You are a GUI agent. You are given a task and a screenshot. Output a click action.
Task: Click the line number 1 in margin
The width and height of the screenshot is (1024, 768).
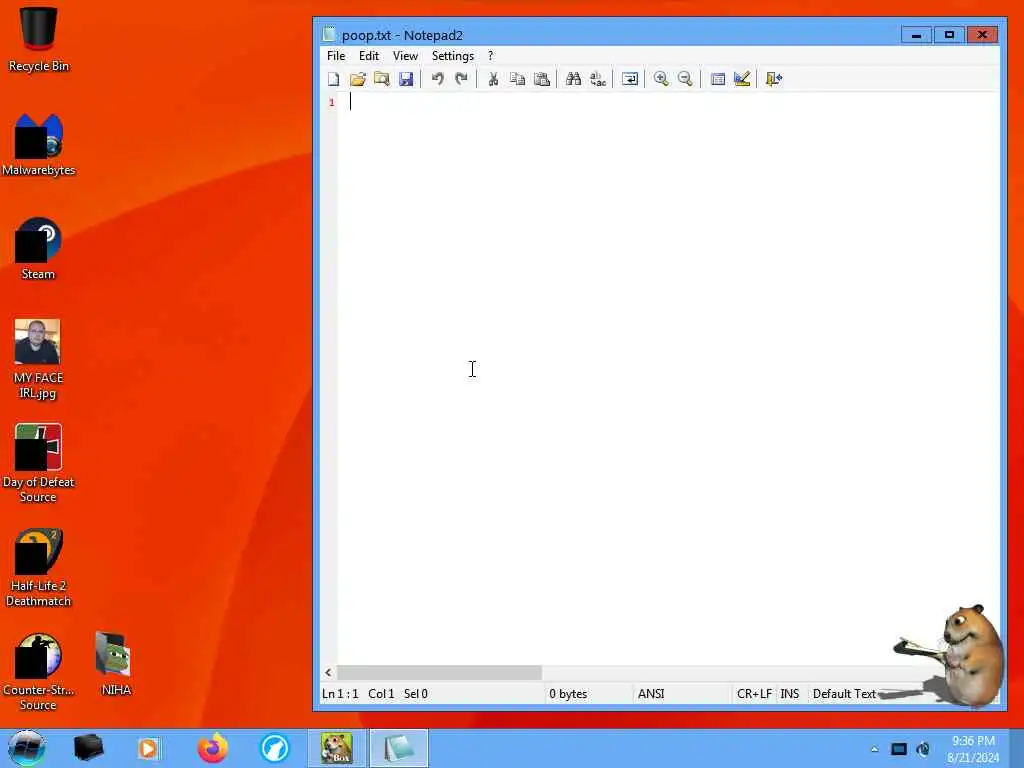(332, 103)
